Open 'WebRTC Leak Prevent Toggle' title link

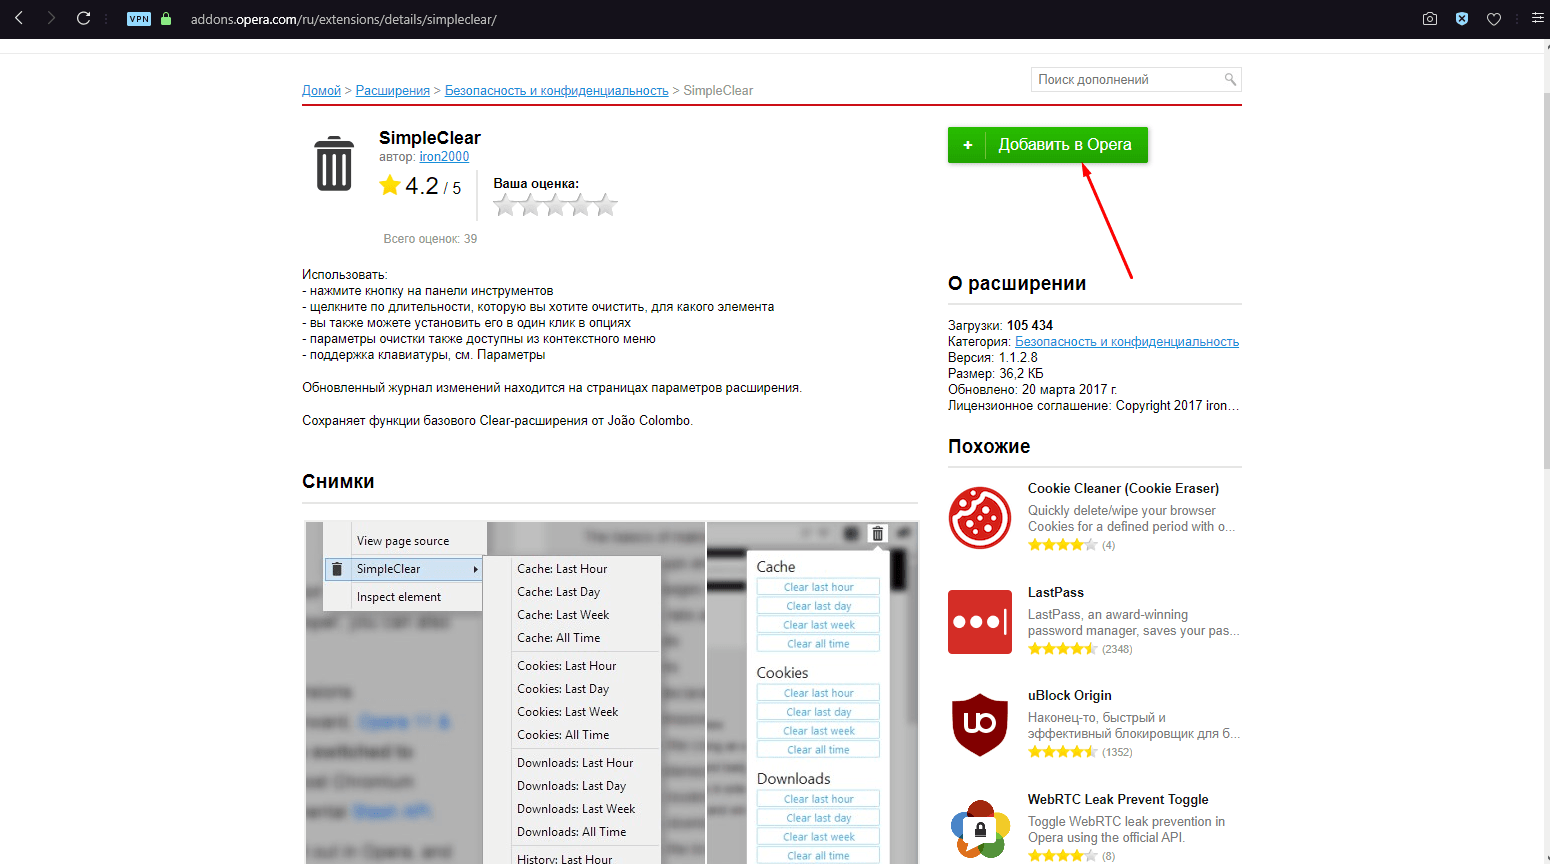tap(1118, 799)
